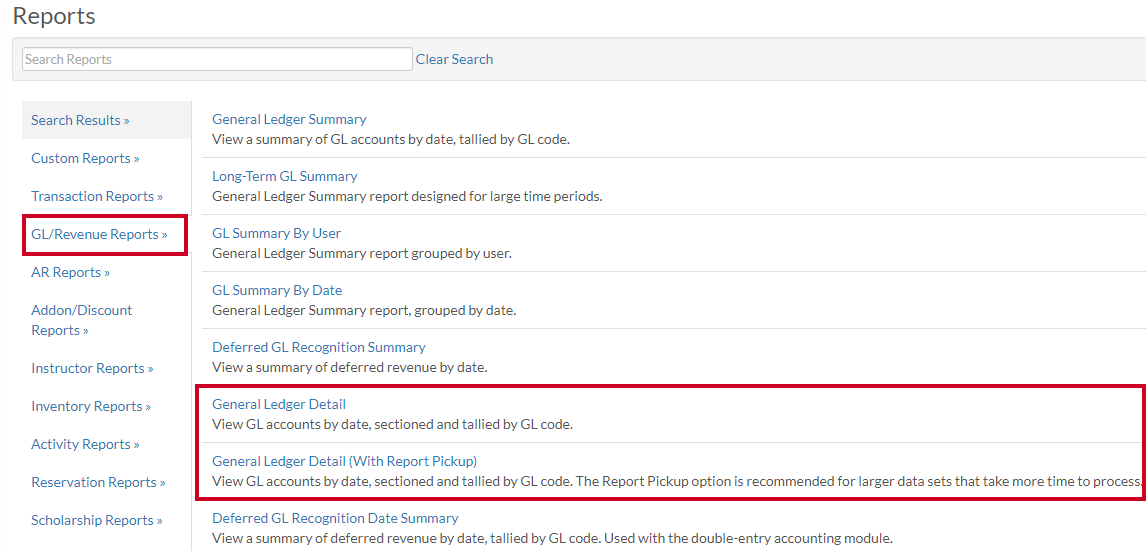The height and width of the screenshot is (551, 1146).
Task: Open the Inventory Reports category
Action: [x=91, y=406]
